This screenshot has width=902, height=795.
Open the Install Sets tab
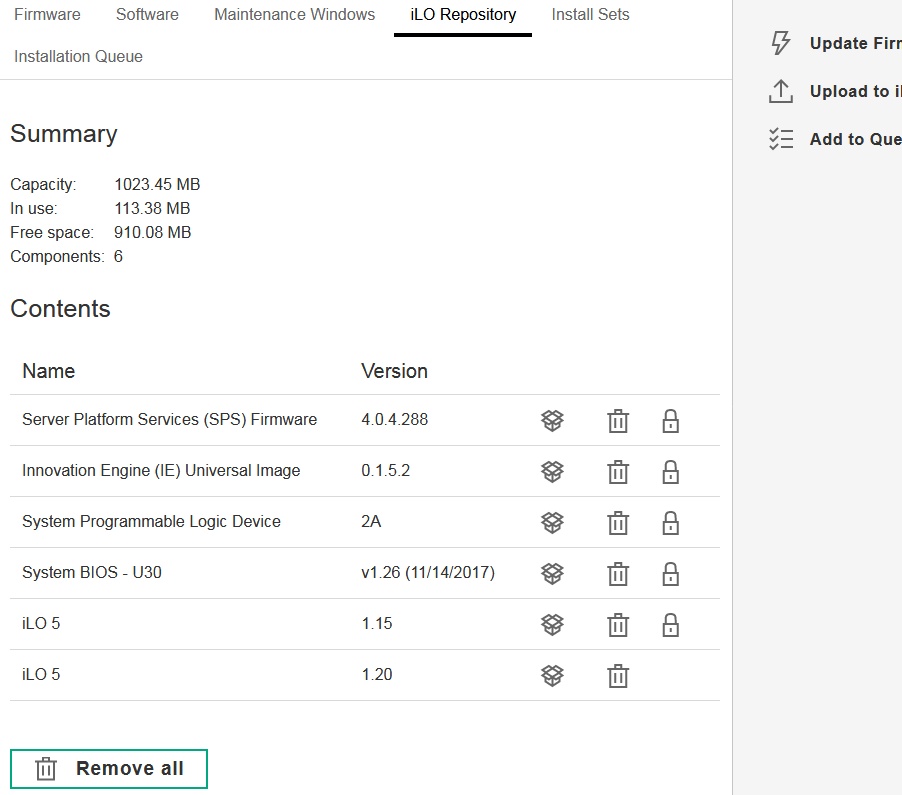(x=589, y=14)
